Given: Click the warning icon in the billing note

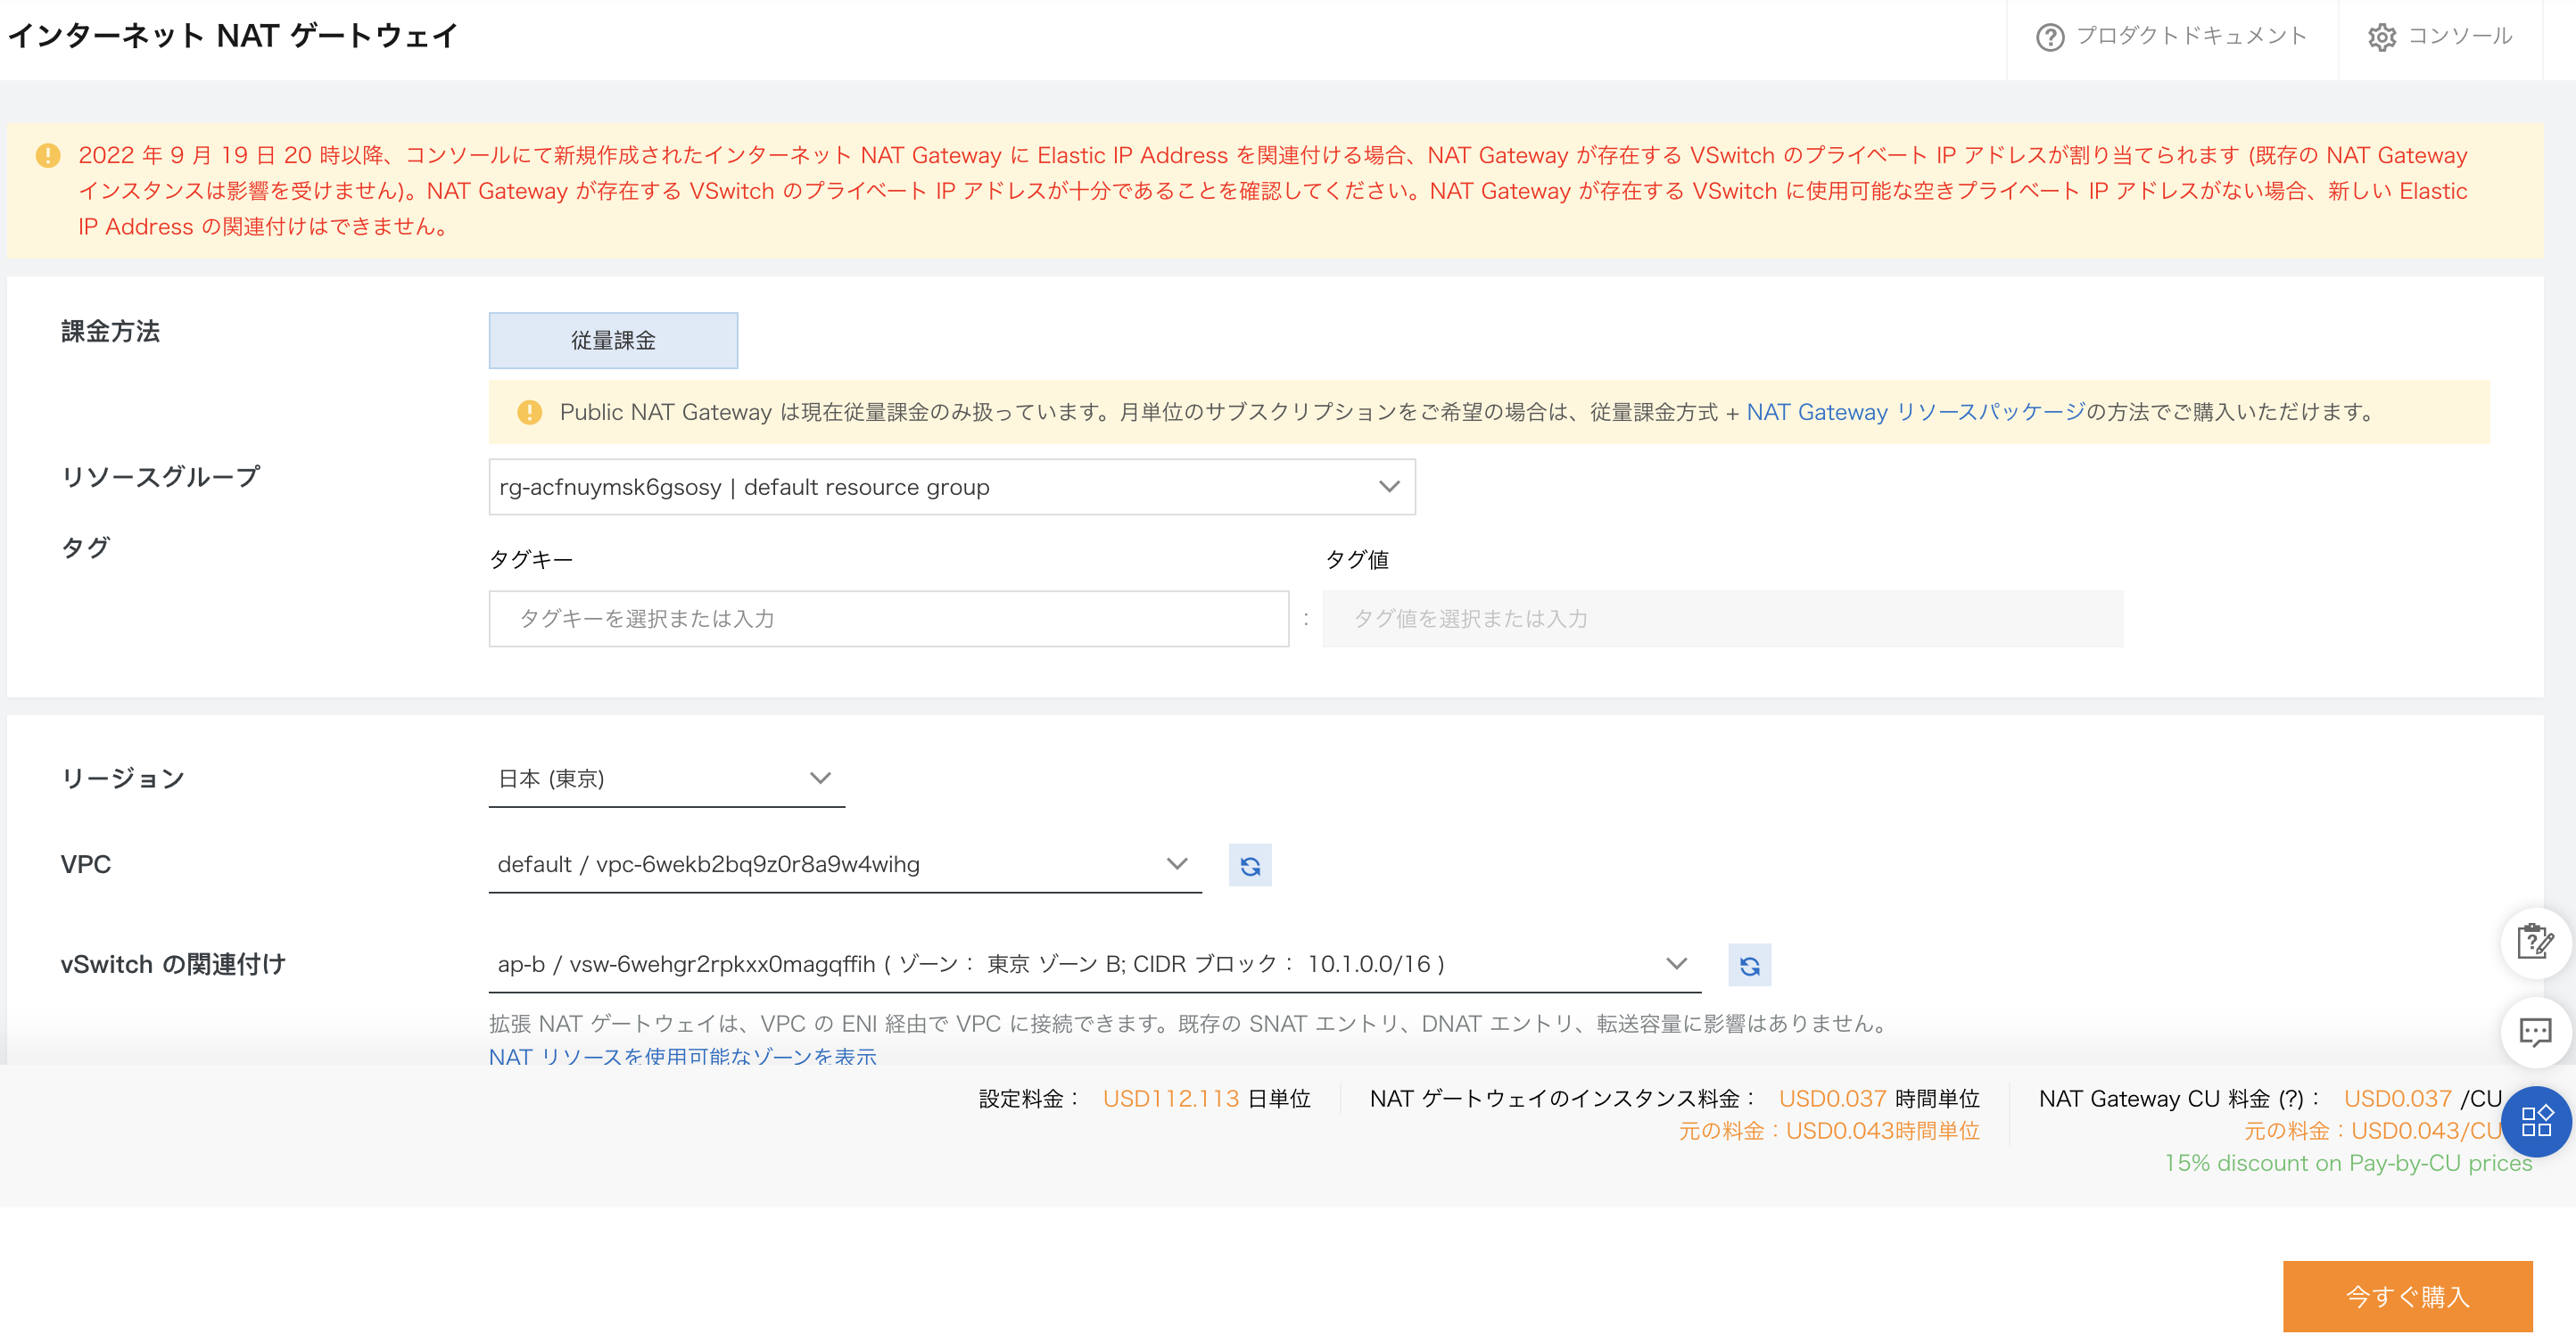Looking at the screenshot, I should click(528, 411).
